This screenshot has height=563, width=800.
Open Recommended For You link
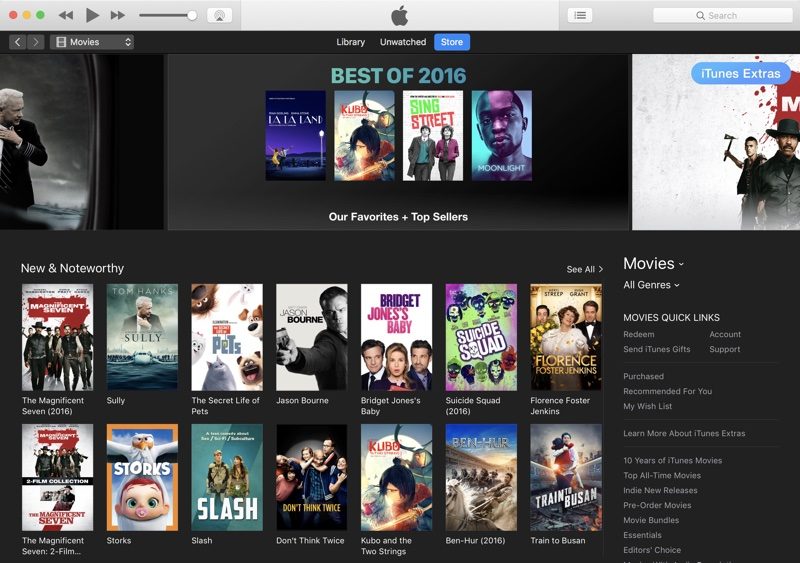click(x=667, y=391)
